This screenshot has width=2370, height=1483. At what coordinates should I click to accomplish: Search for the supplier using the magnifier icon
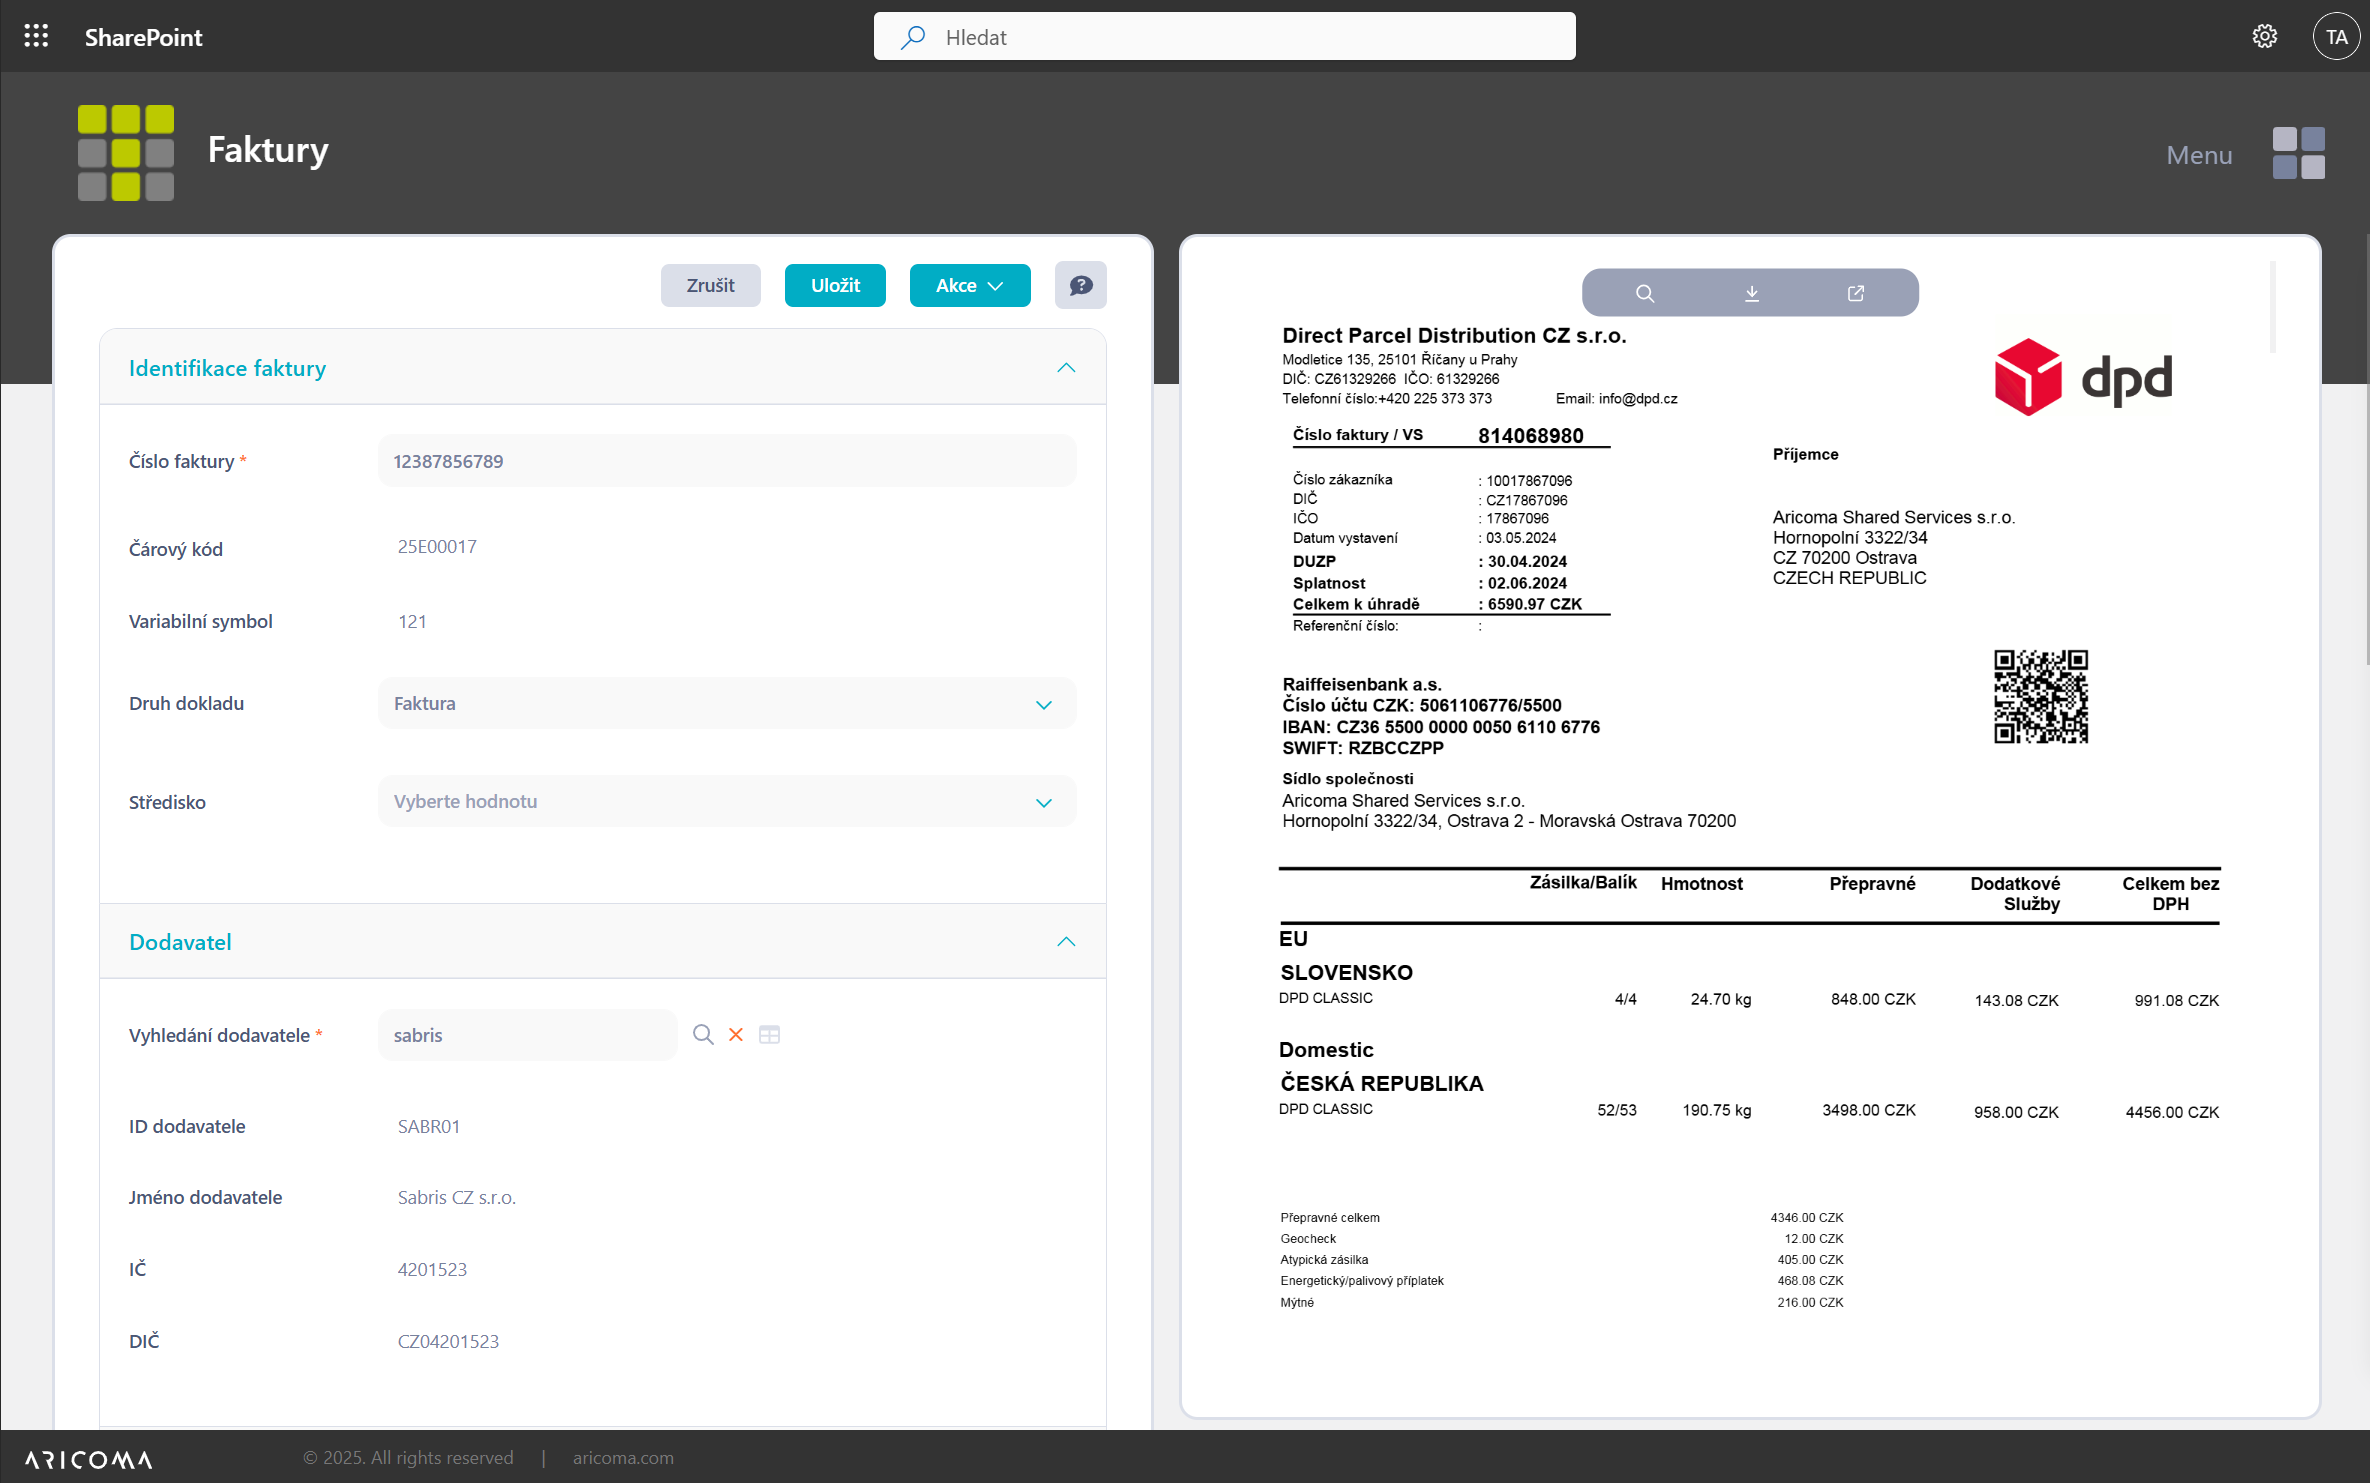click(x=703, y=1035)
